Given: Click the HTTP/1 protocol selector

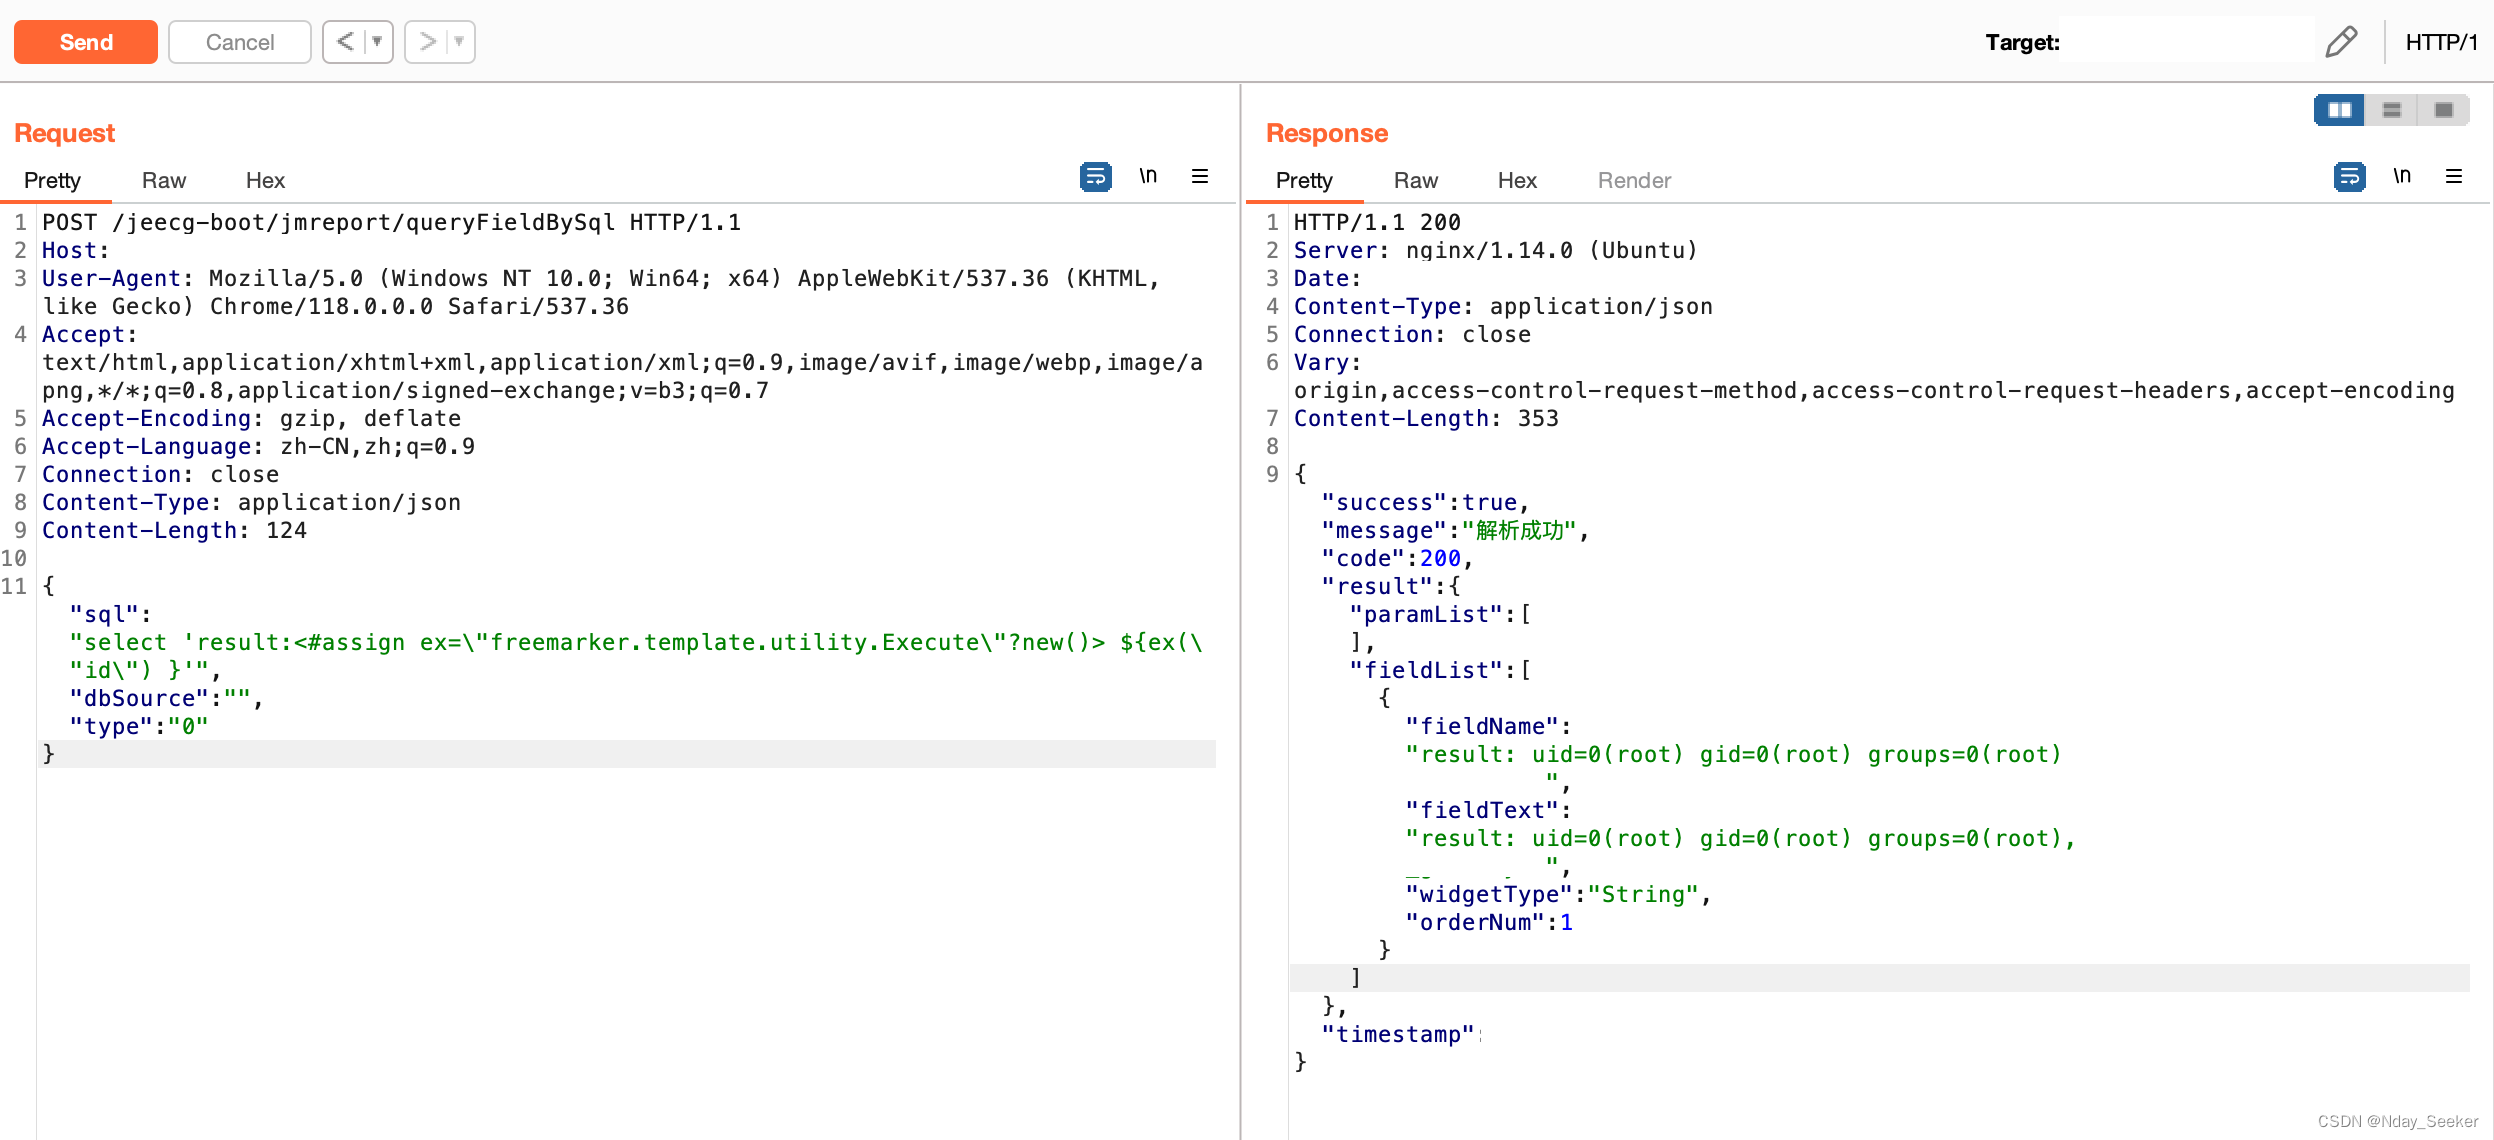Looking at the screenshot, I should point(2441,42).
